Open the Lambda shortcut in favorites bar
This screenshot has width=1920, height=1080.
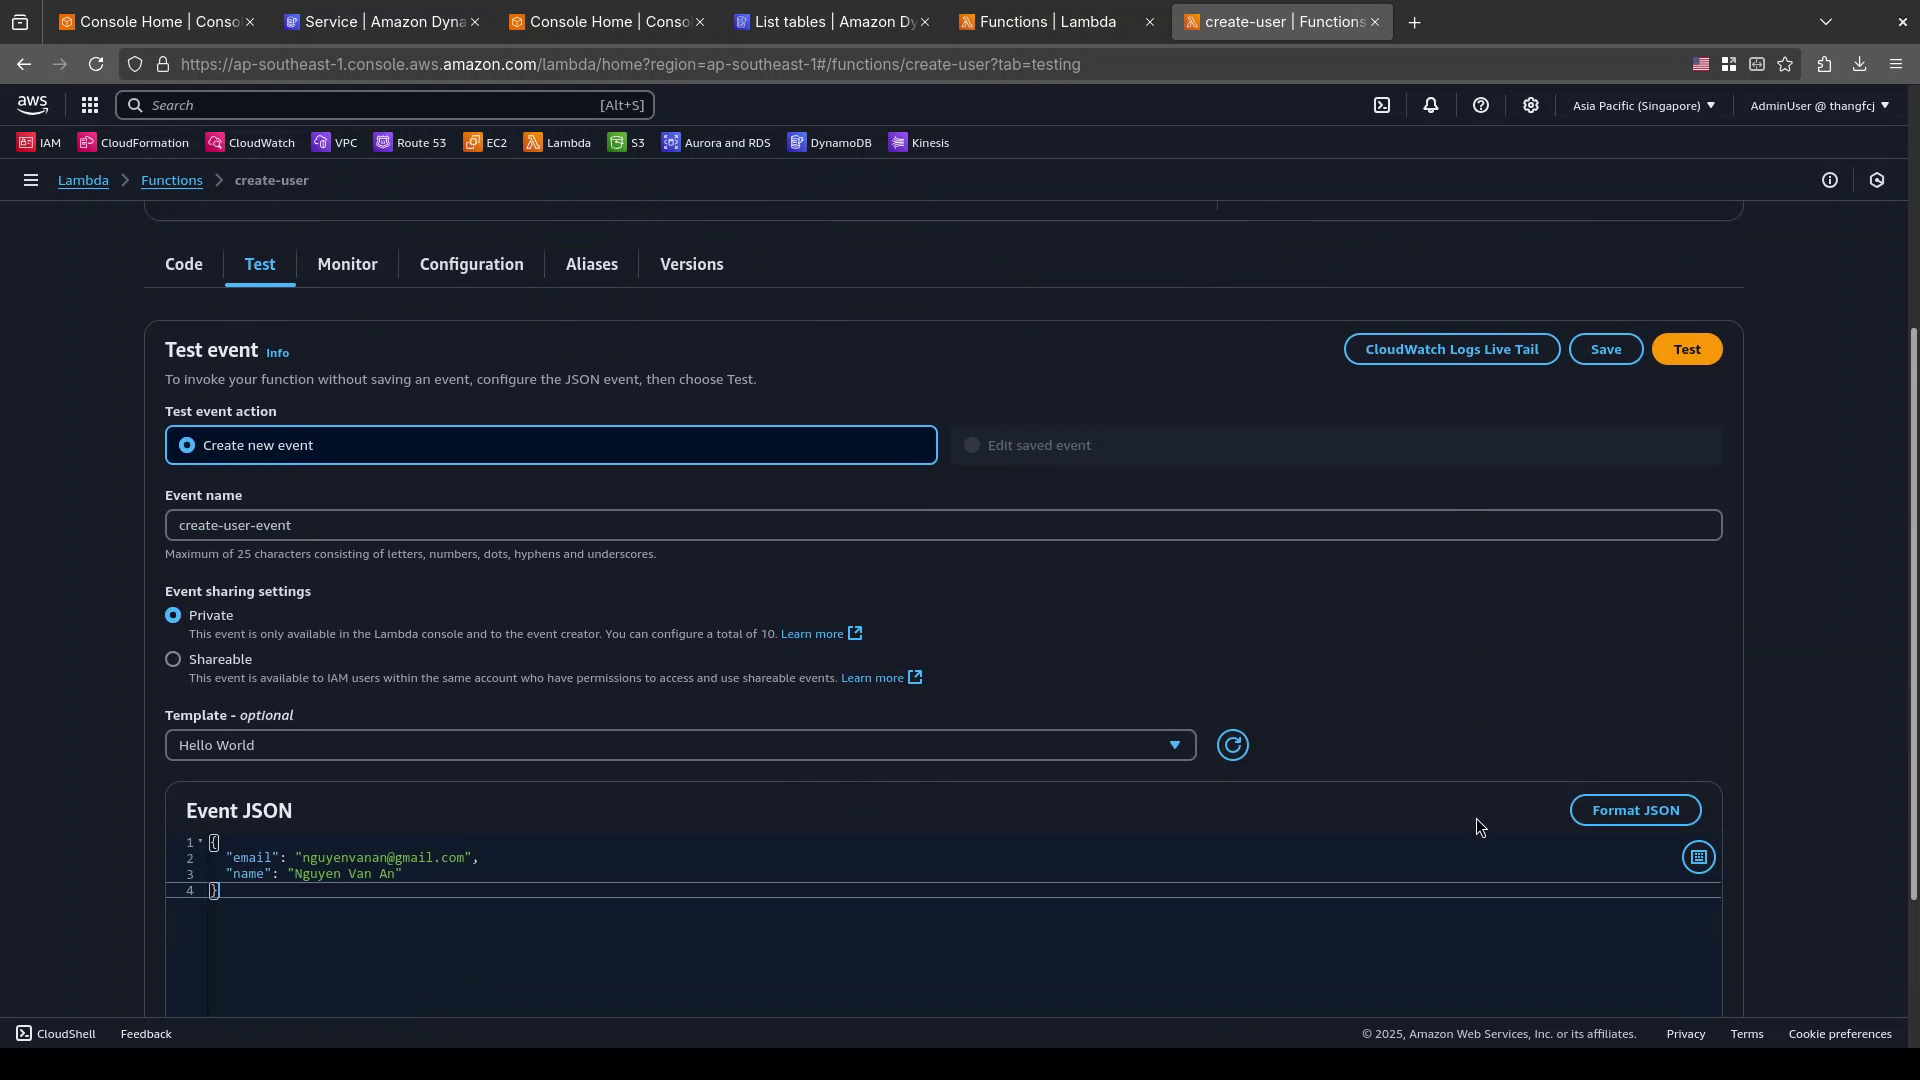[x=557, y=143]
